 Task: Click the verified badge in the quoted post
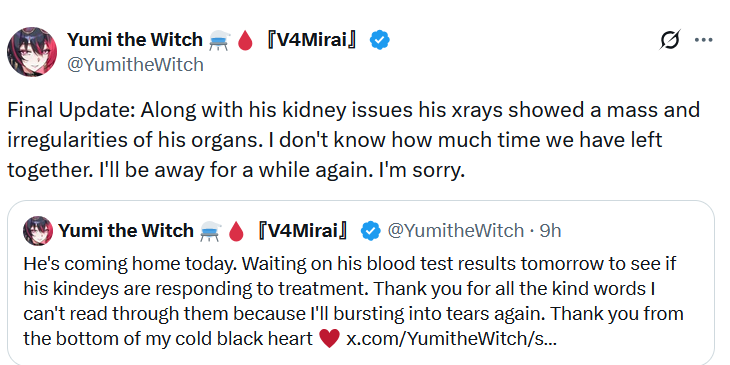[371, 230]
